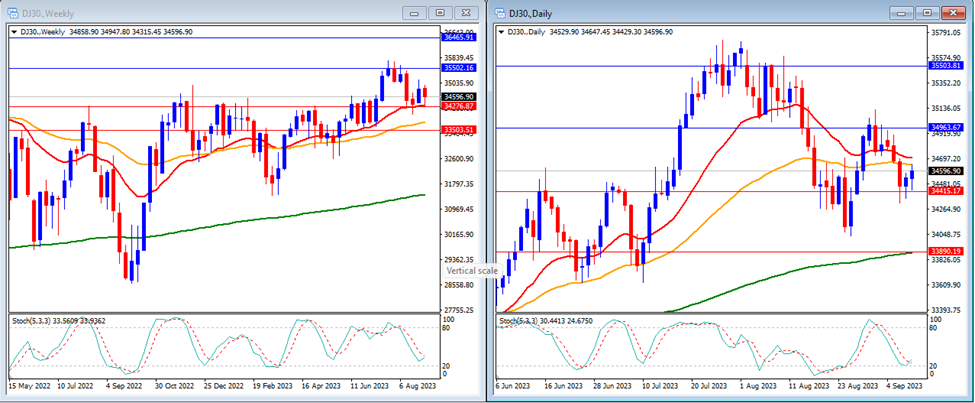Click the 35136.05 value on Daily price scale

945,108
